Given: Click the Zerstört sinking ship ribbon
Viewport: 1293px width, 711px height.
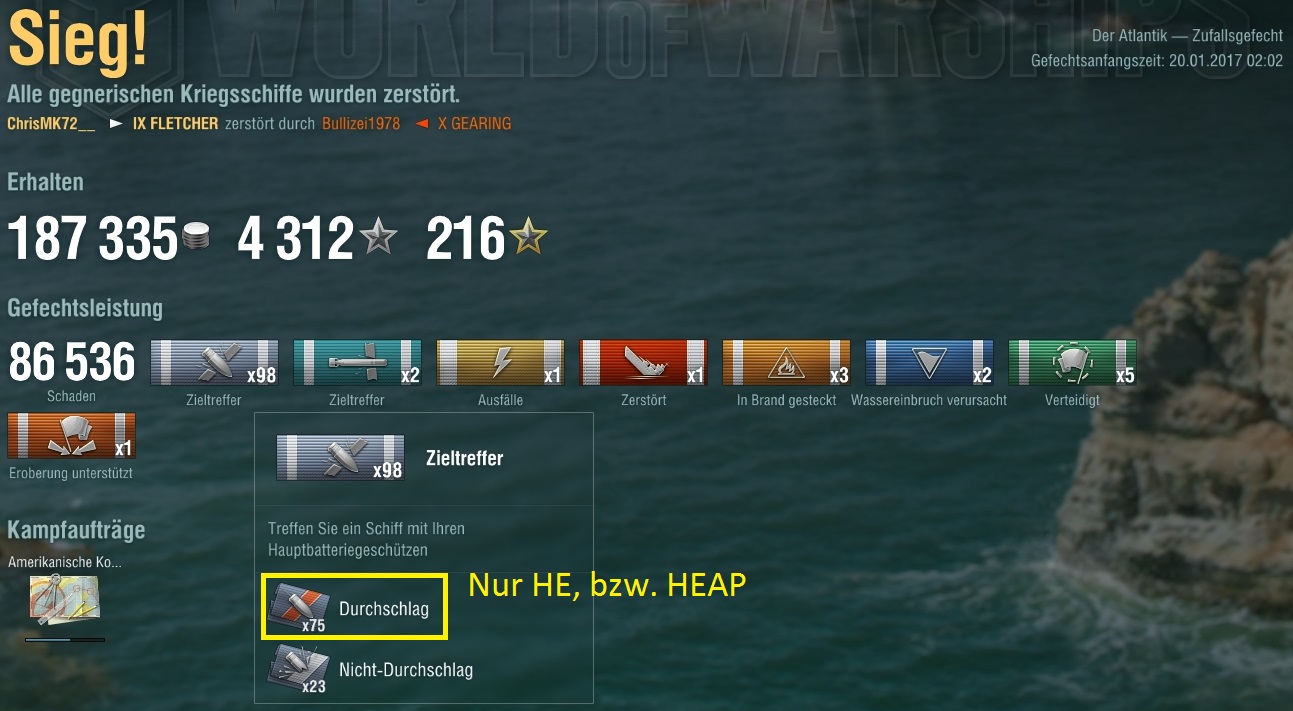Looking at the screenshot, I should (x=643, y=363).
